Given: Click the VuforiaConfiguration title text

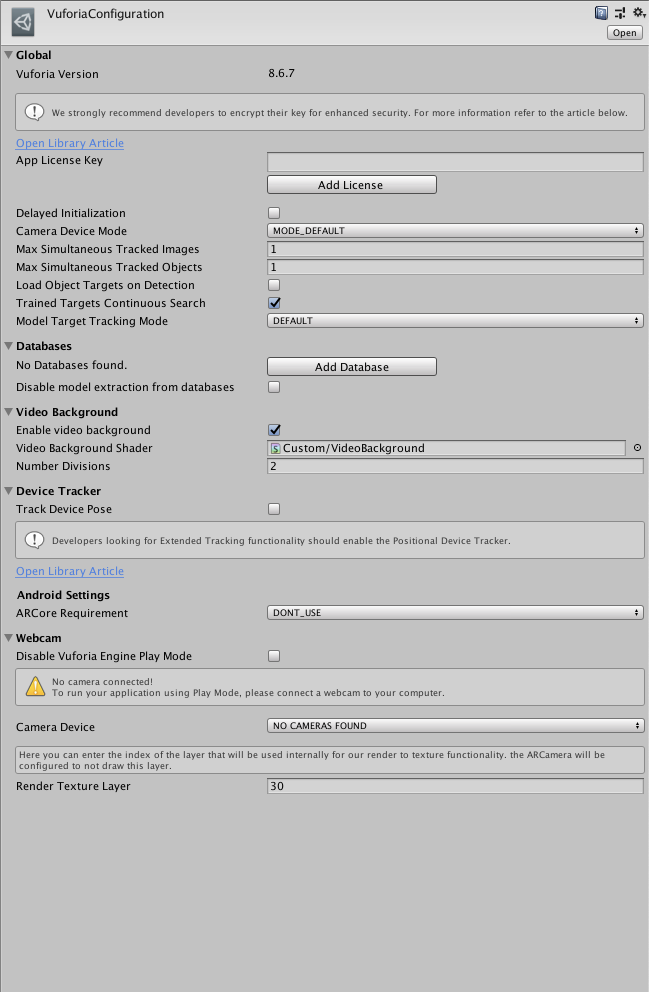Looking at the screenshot, I should [105, 14].
